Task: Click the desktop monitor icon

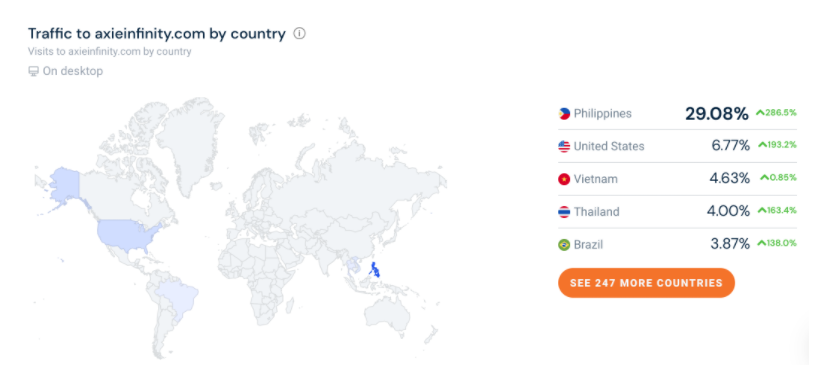Action: pos(33,71)
